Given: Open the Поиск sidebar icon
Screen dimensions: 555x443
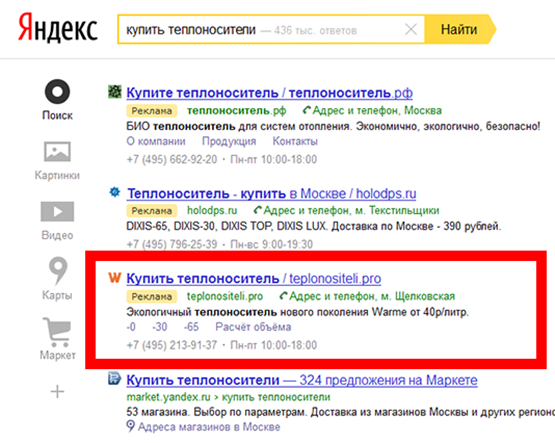Looking at the screenshot, I should pyautogui.click(x=57, y=92).
